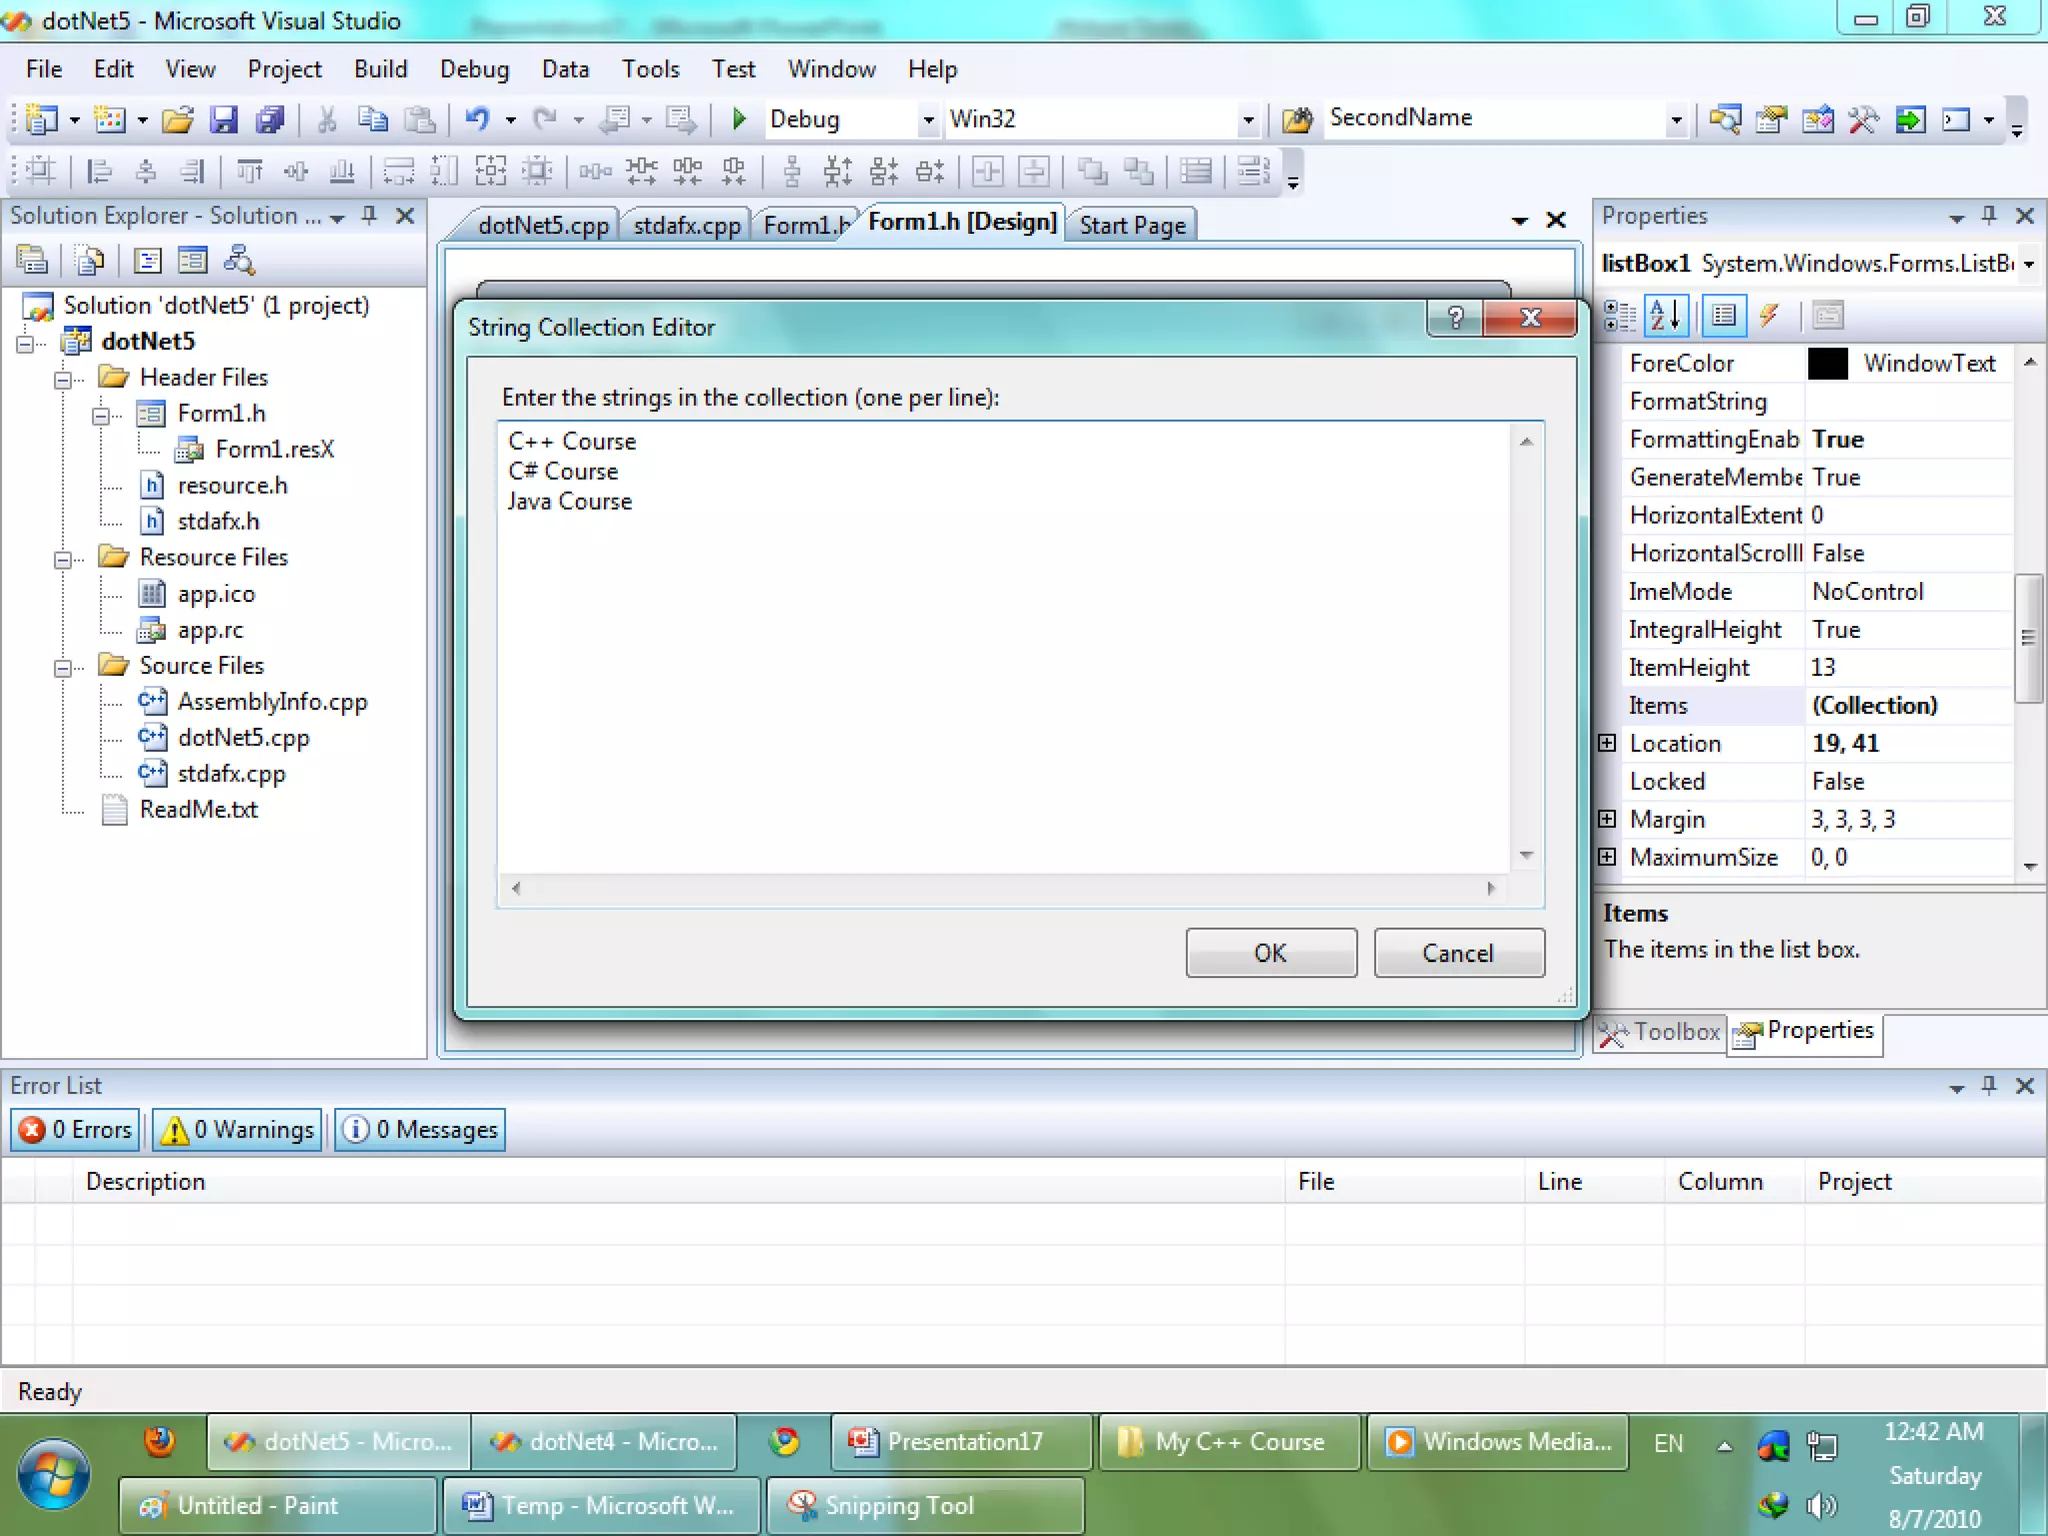Click the Undo toolbar icon
Image resolution: width=2048 pixels, height=1536 pixels.
(x=477, y=119)
